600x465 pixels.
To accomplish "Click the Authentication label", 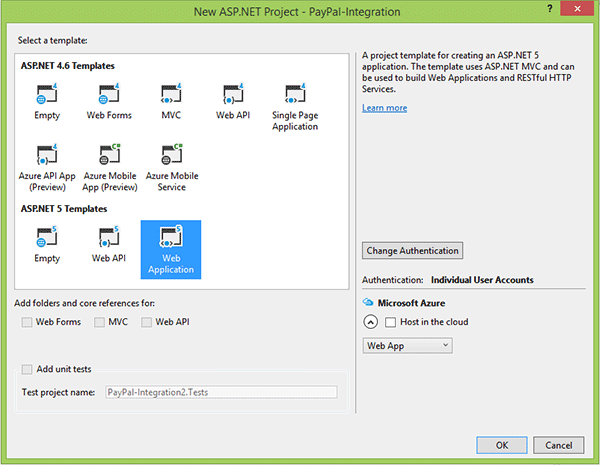I will (x=393, y=280).
